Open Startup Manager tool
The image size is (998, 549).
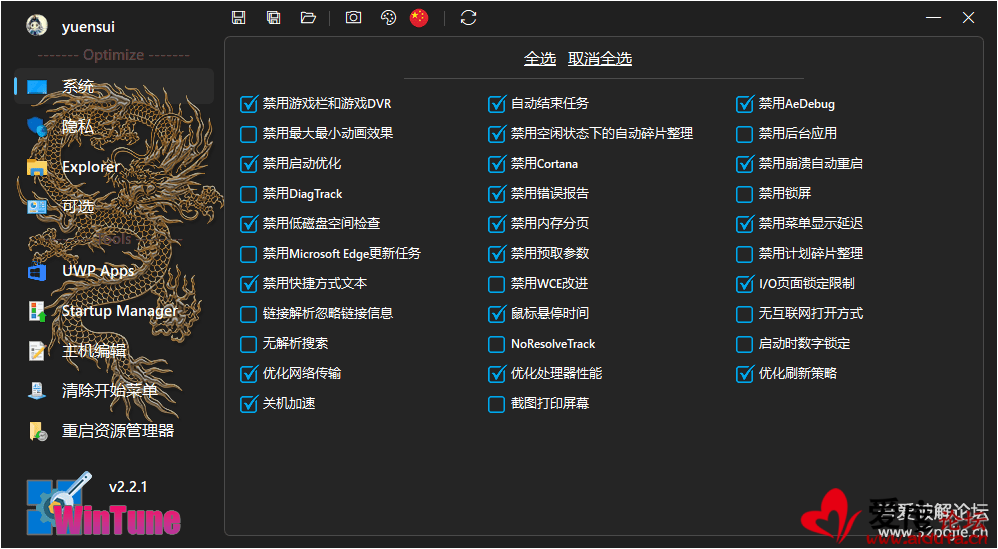coord(115,310)
